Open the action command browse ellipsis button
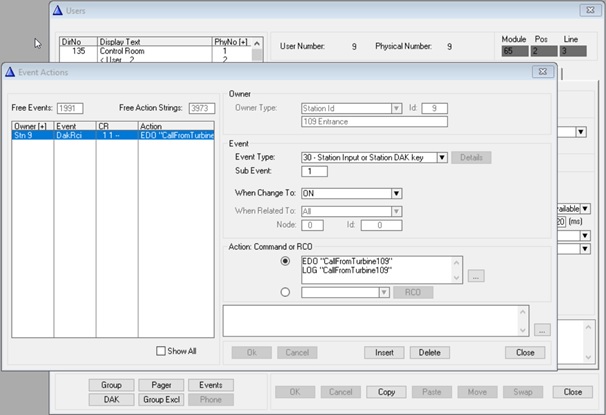606x415 pixels. [x=477, y=275]
